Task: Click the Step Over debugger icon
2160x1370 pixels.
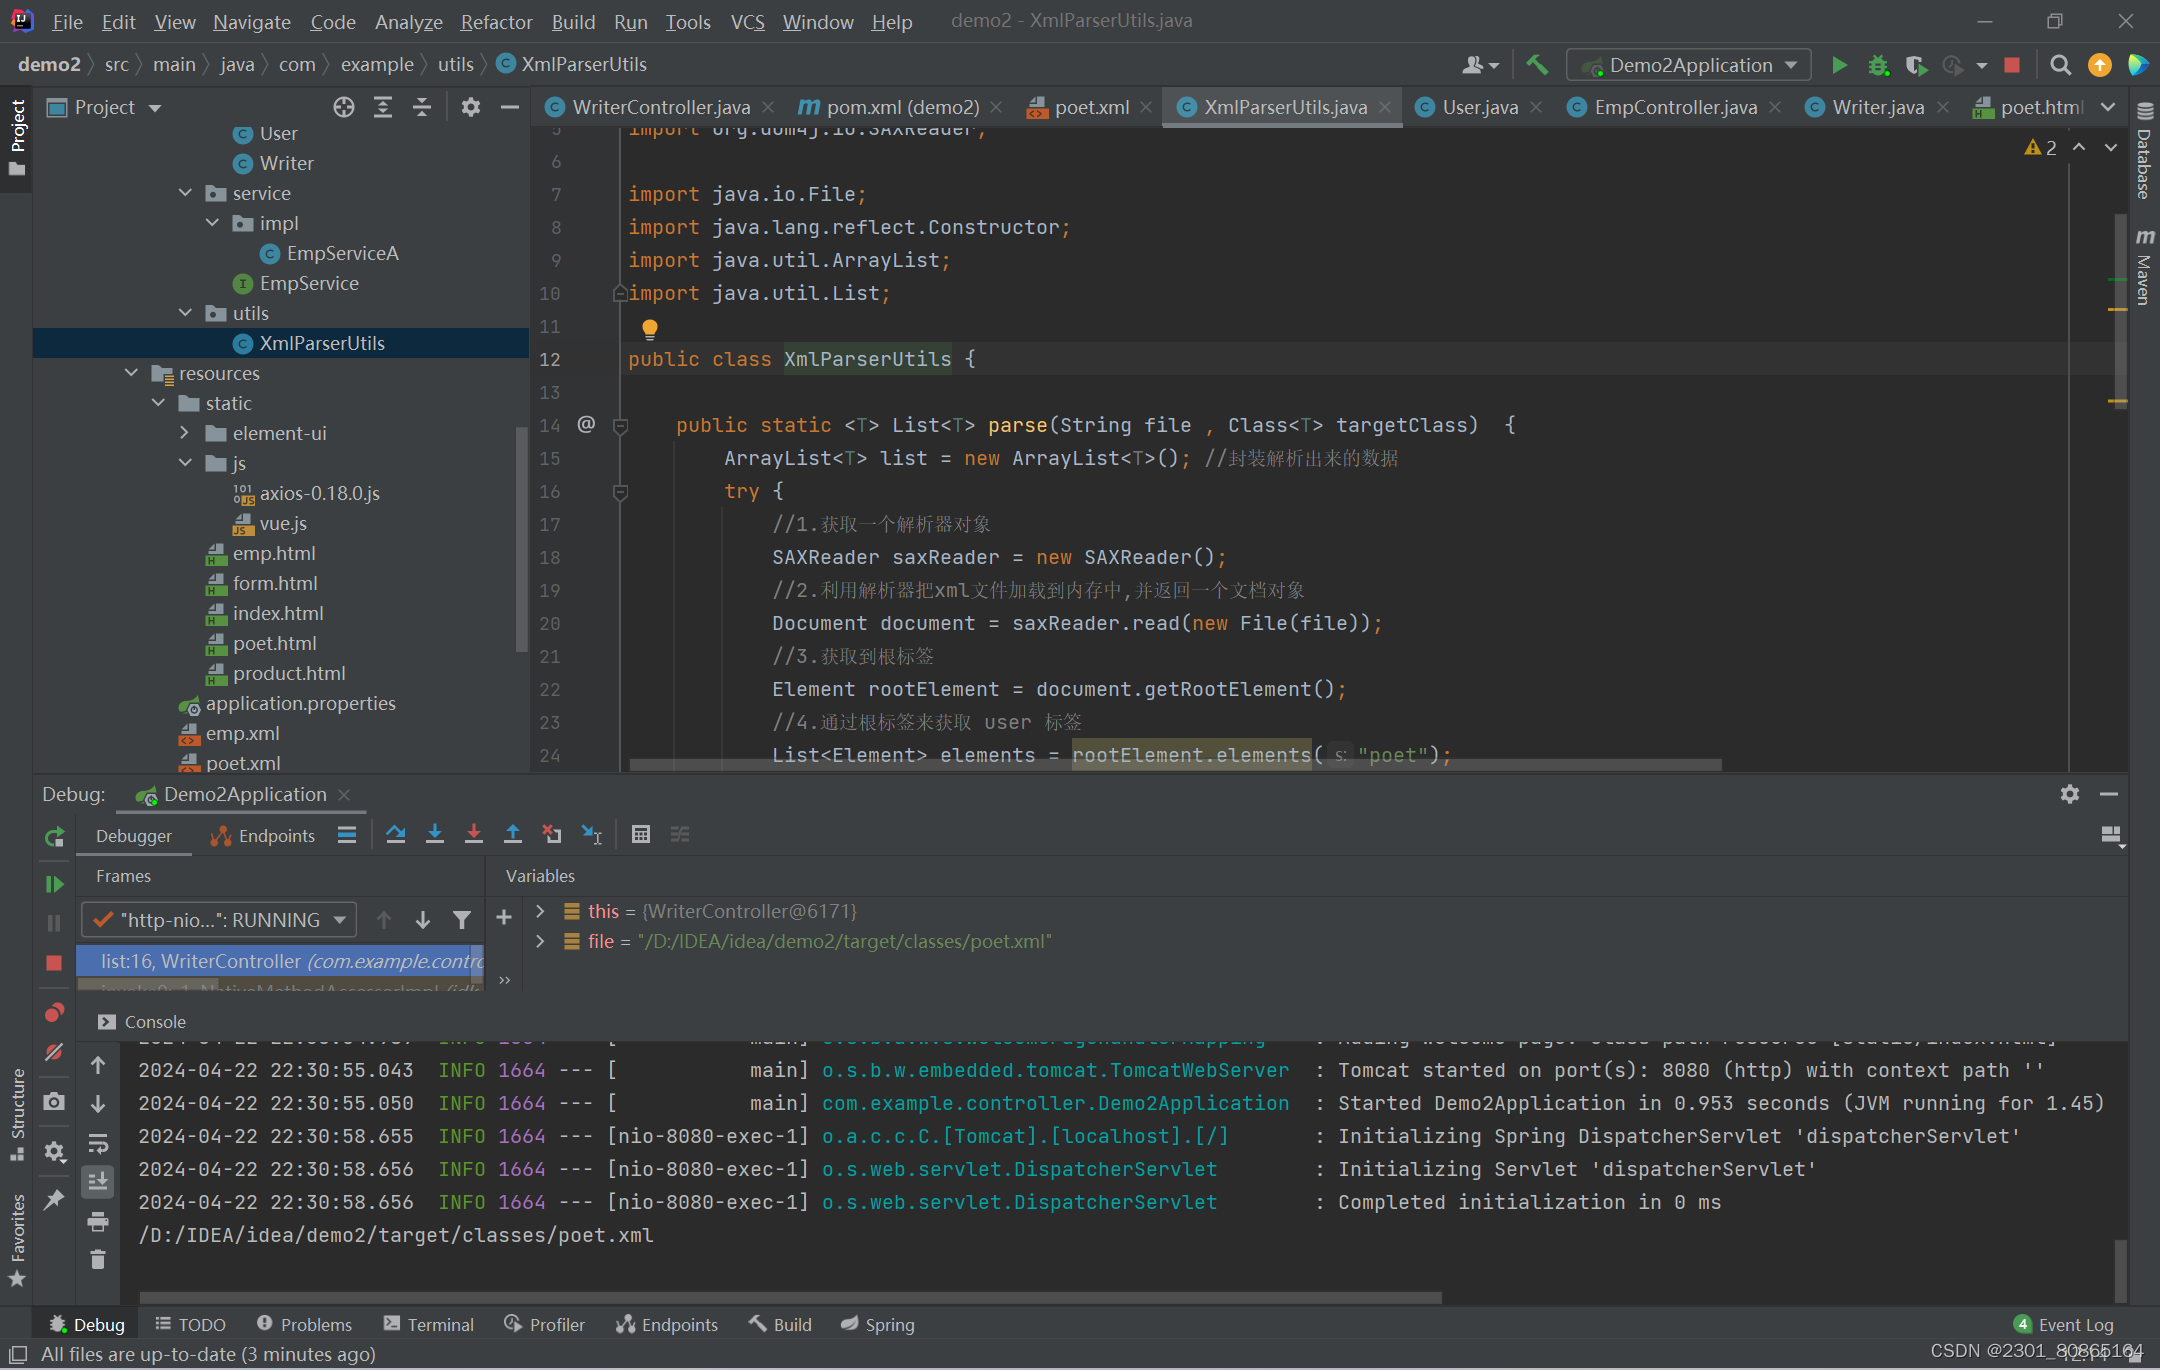Action: click(x=396, y=834)
